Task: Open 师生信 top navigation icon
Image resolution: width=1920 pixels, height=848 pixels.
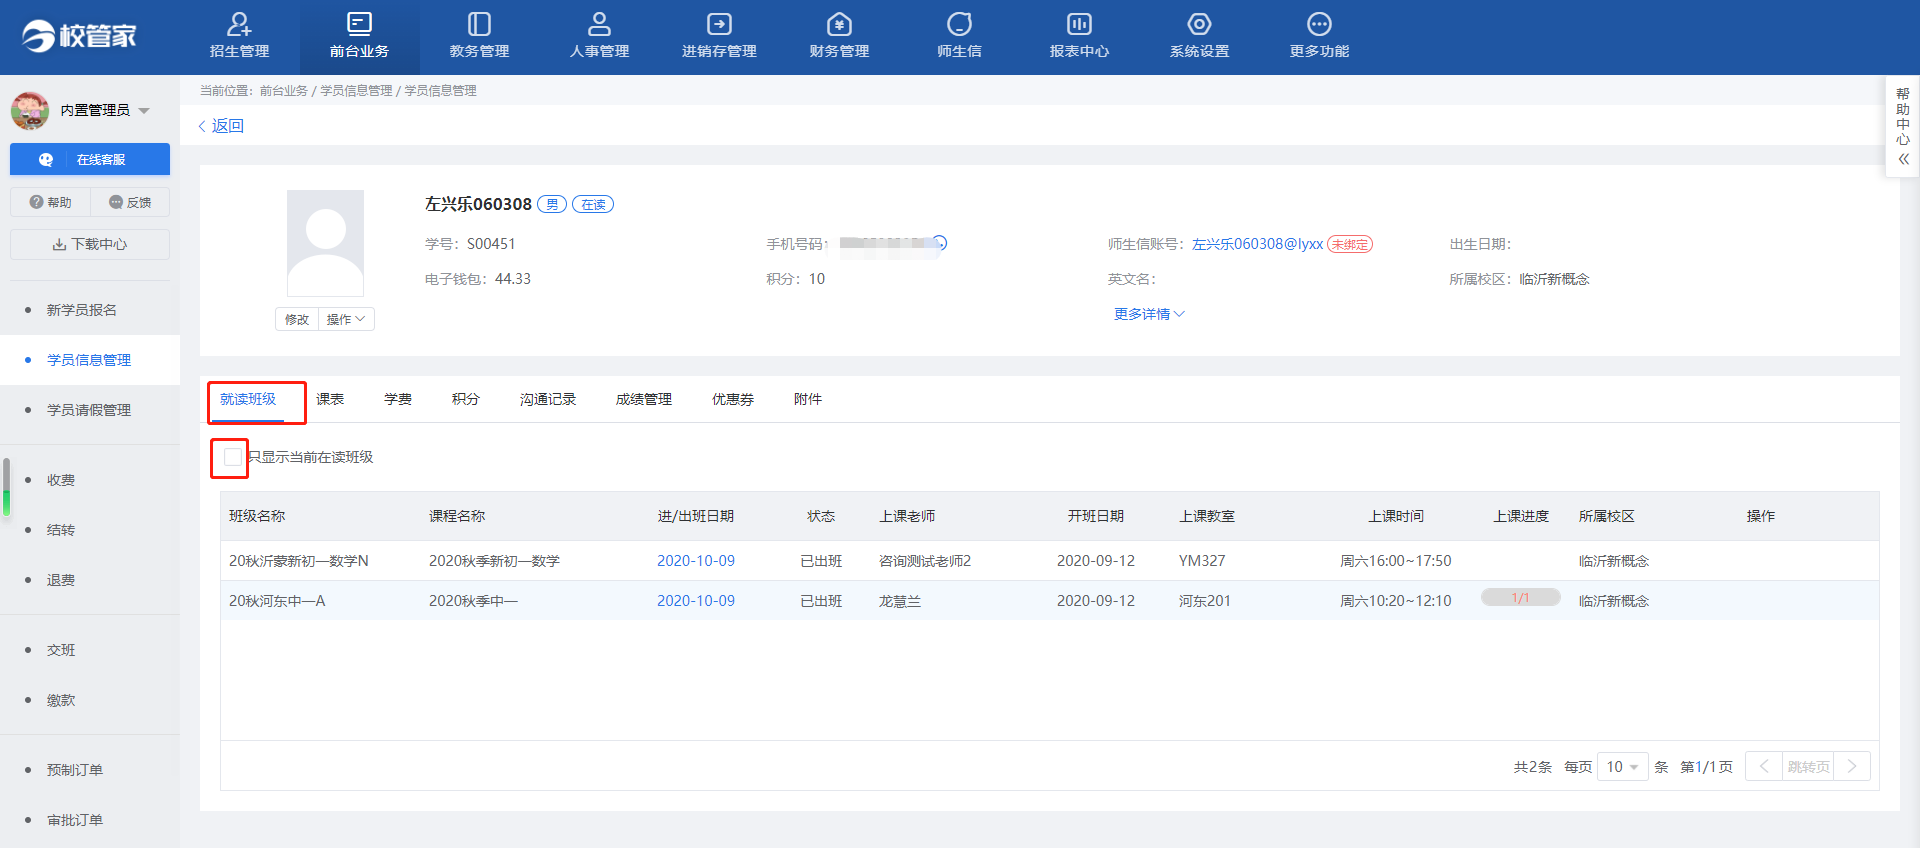Action: coord(959,24)
